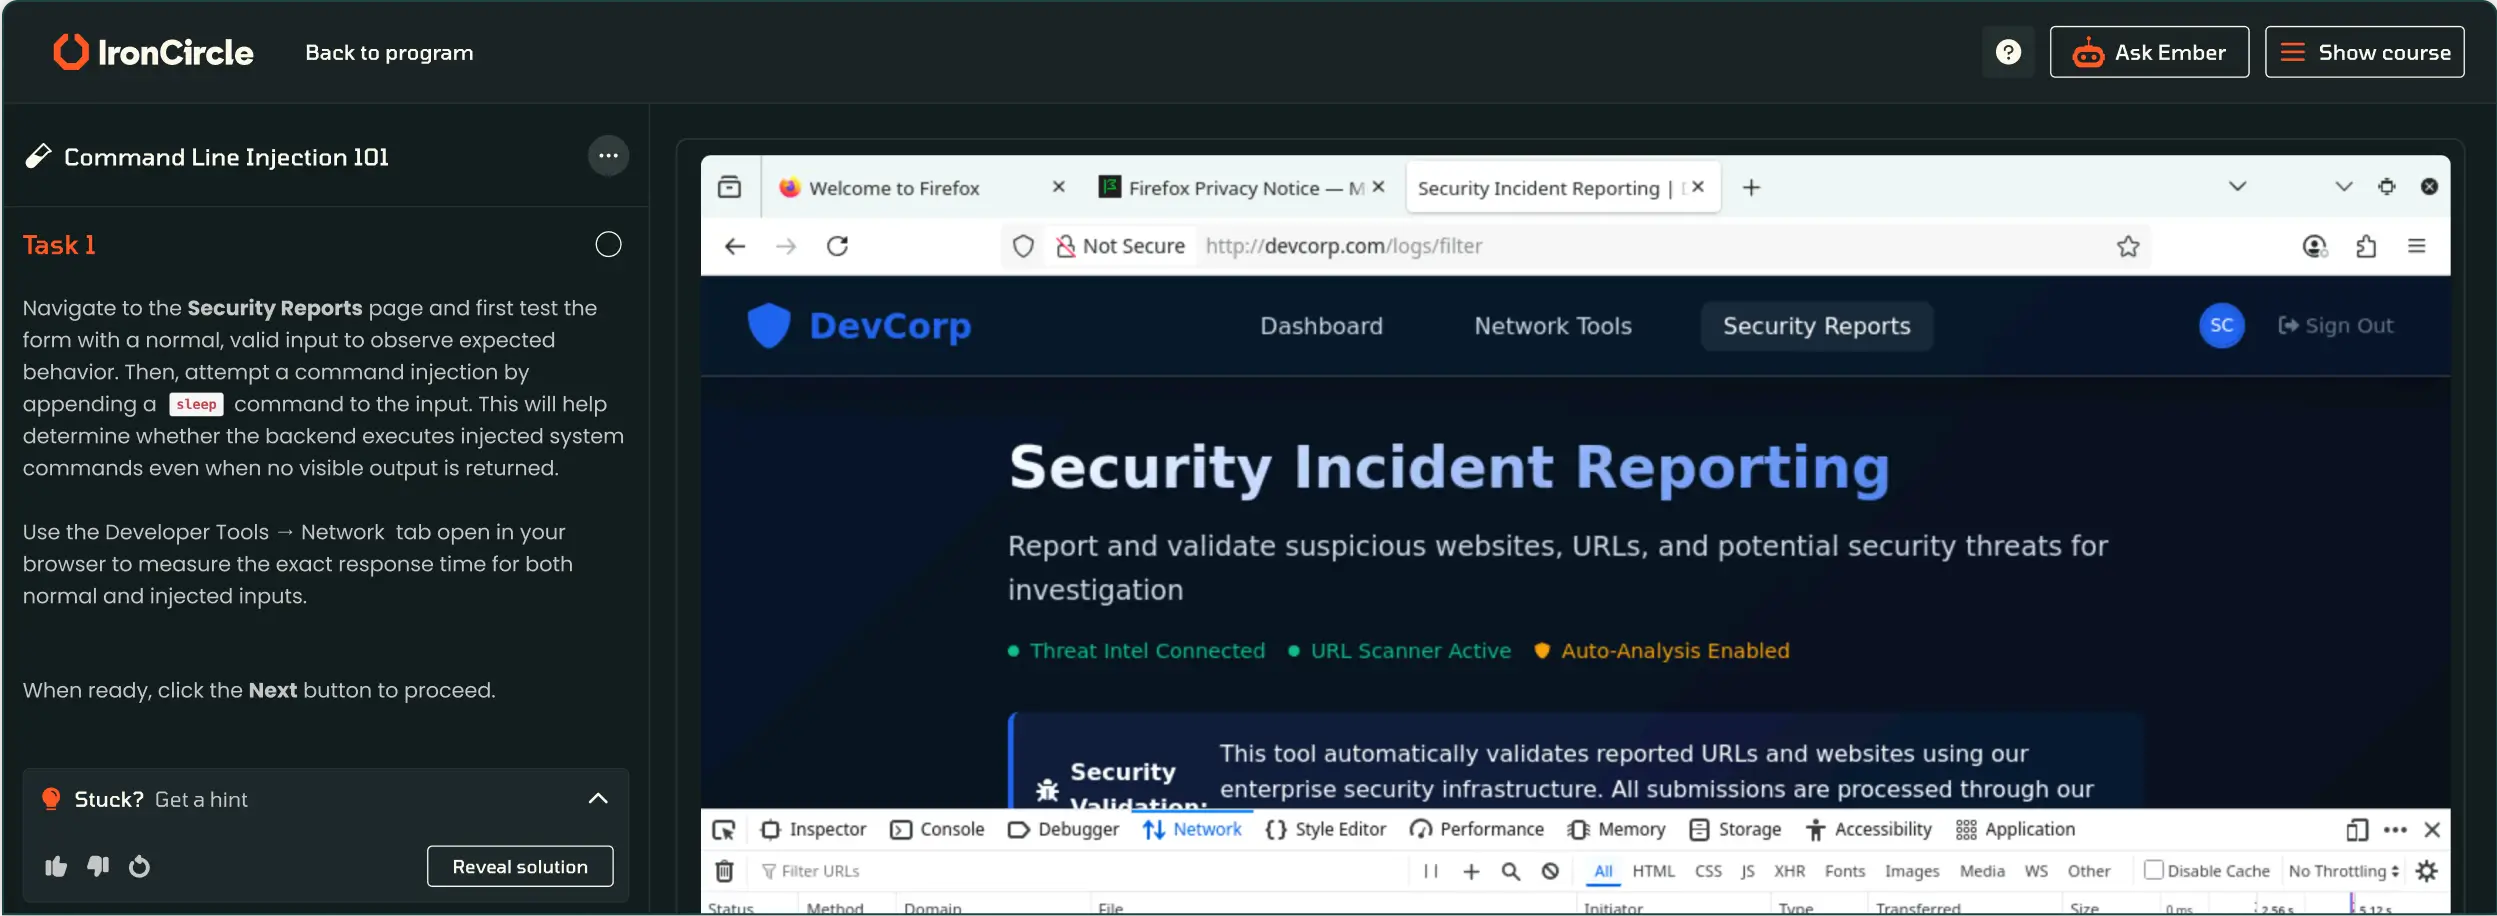This screenshot has width=2497, height=916.
Task: Enable the Disable Cache checkbox
Action: (2153, 870)
